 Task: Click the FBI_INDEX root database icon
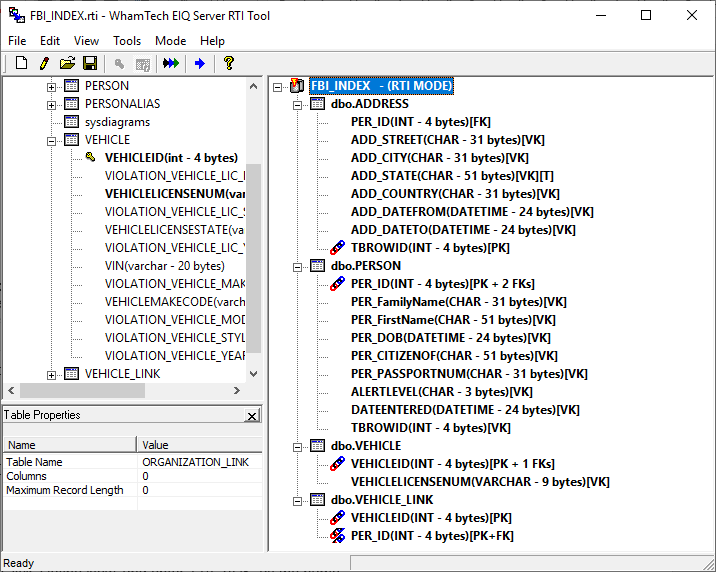tap(297, 85)
